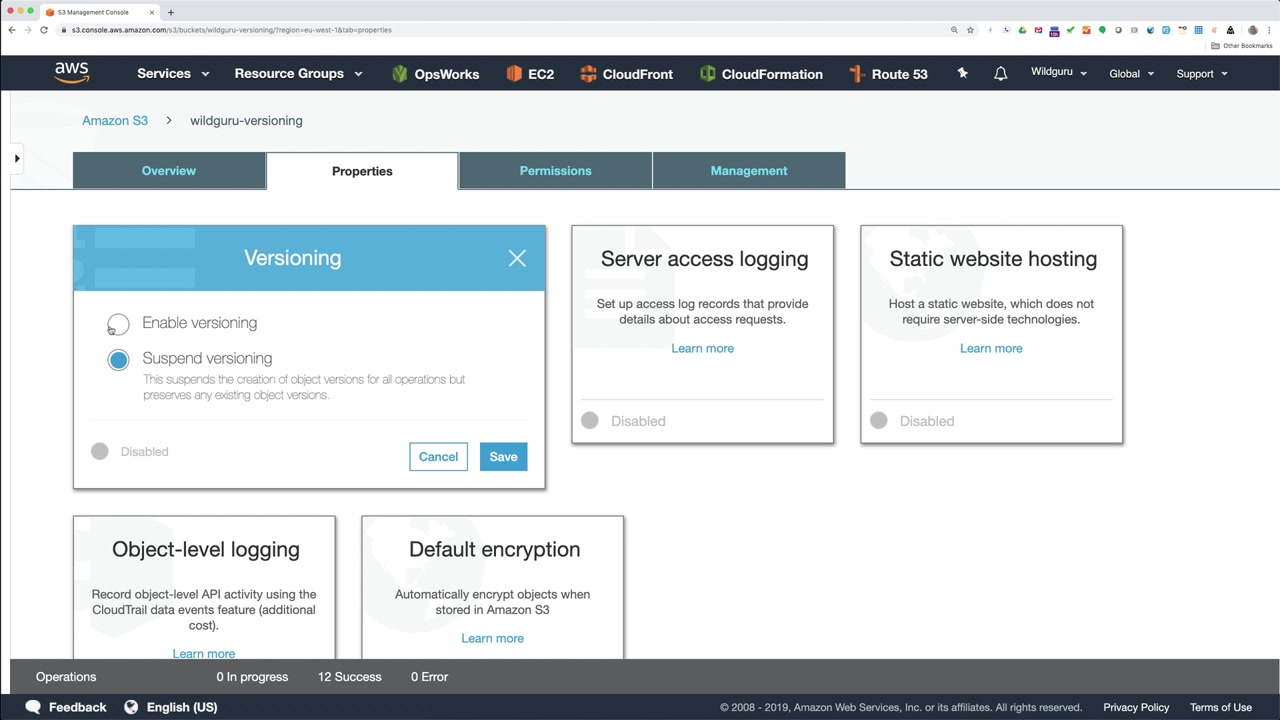Open the Static website hosting card
The width and height of the screenshot is (1280, 720).
click(991, 334)
